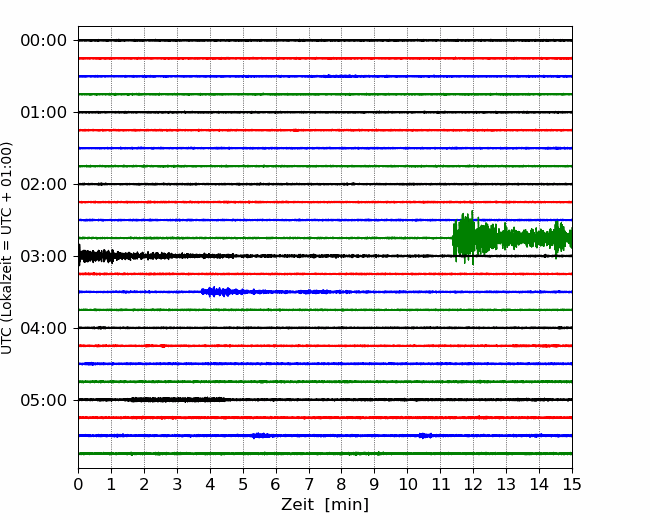Image resolution: width=650 pixels, height=520 pixels.
Task: Click the small blue burst near minute 10.5
Action: pyautogui.click(x=425, y=435)
